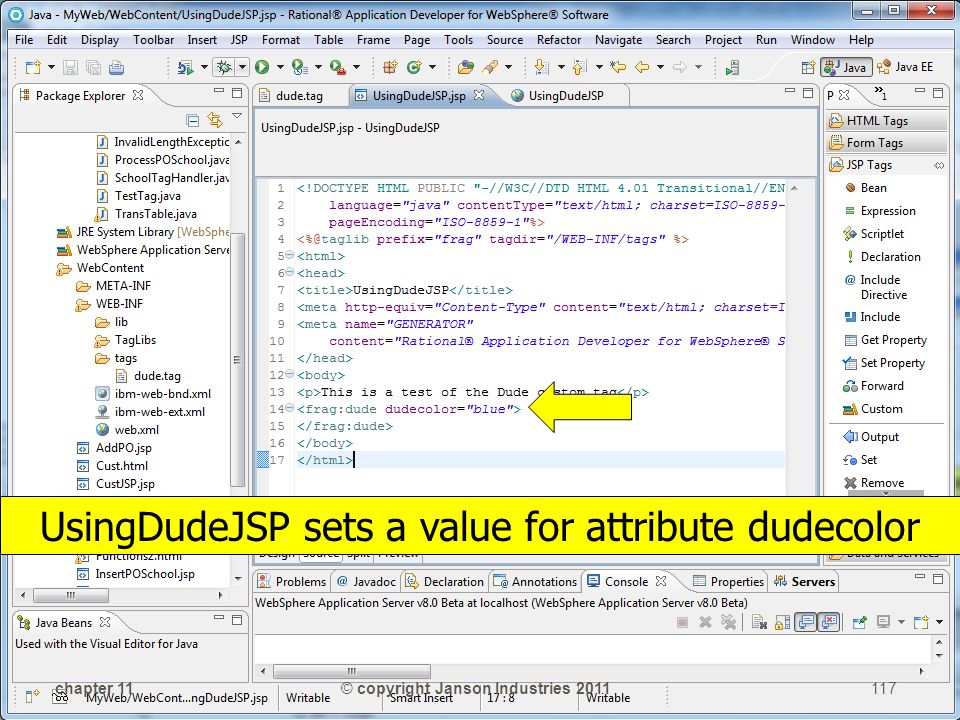This screenshot has width=960, height=720.
Task: Switch to the Servers tab
Action: 804,581
